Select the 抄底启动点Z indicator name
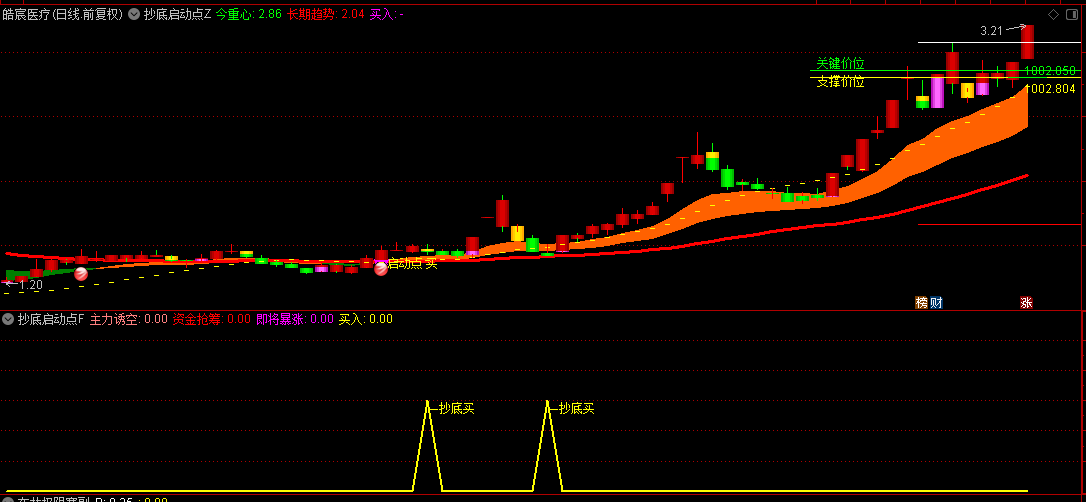The image size is (1086, 502). pos(177,14)
